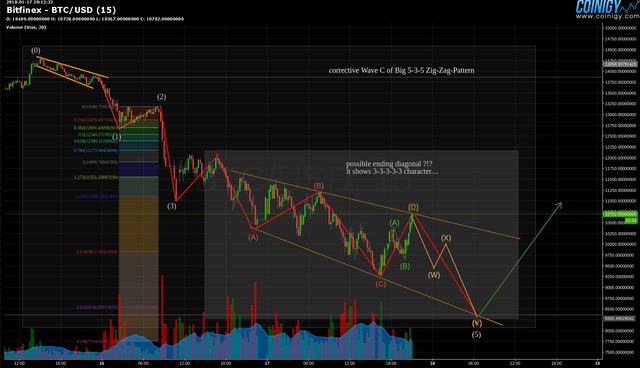Viewport: 640px width, 368px height.
Task: Click the 16 date label on time axis
Action: (x=102, y=363)
